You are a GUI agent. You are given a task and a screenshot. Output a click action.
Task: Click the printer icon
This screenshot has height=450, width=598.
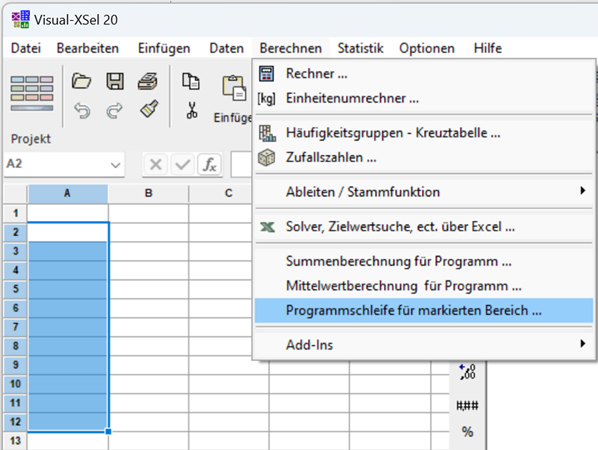148,81
